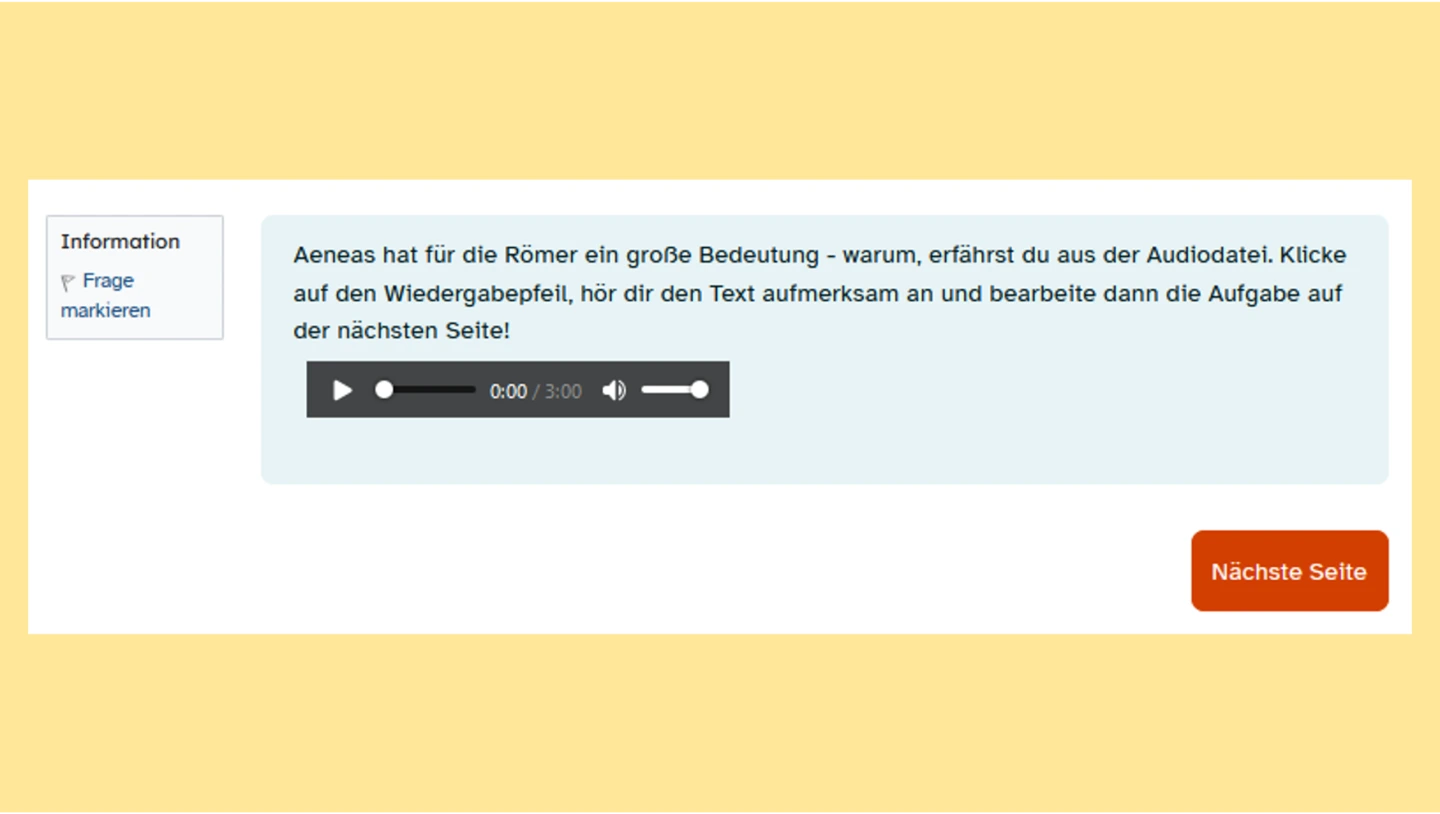This screenshot has width=1440, height=814.
Task: Go to 'Nächste Seite'
Action: 1289,571
